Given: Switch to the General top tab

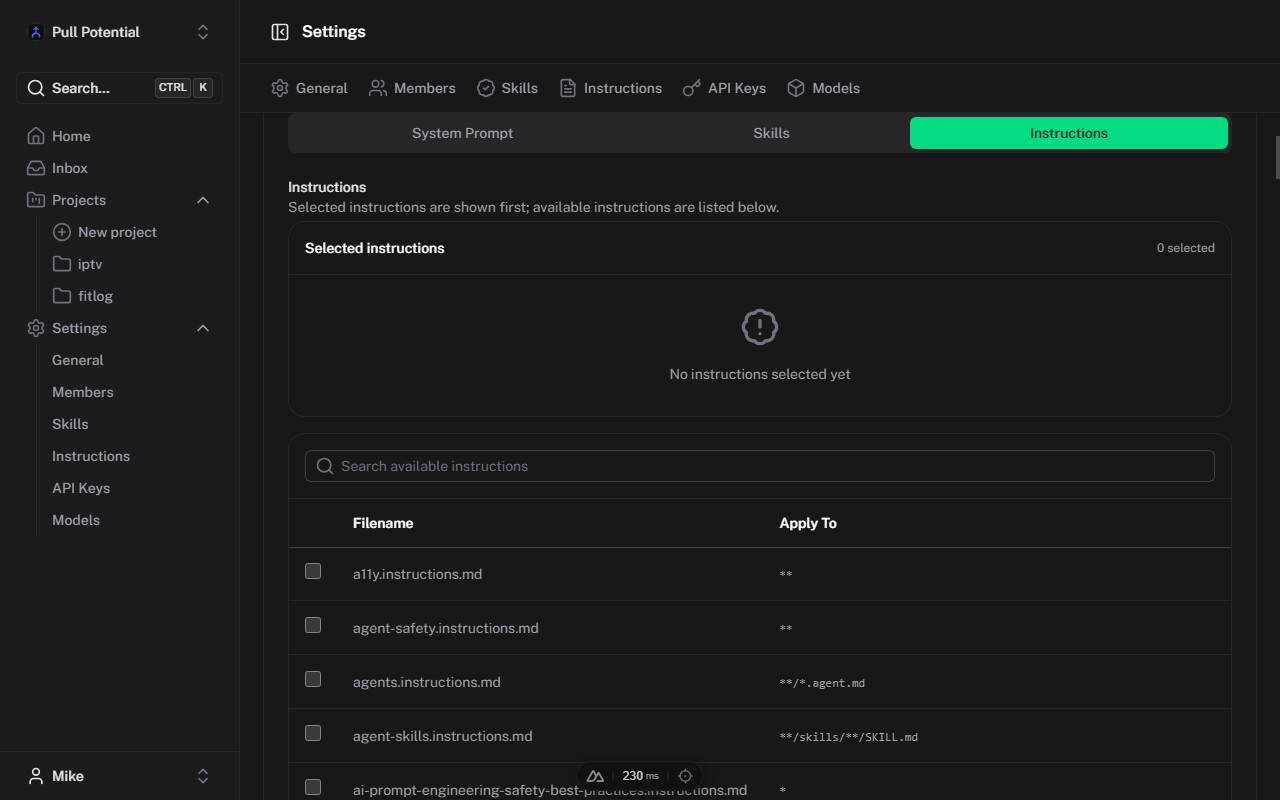Looking at the screenshot, I should pos(309,88).
